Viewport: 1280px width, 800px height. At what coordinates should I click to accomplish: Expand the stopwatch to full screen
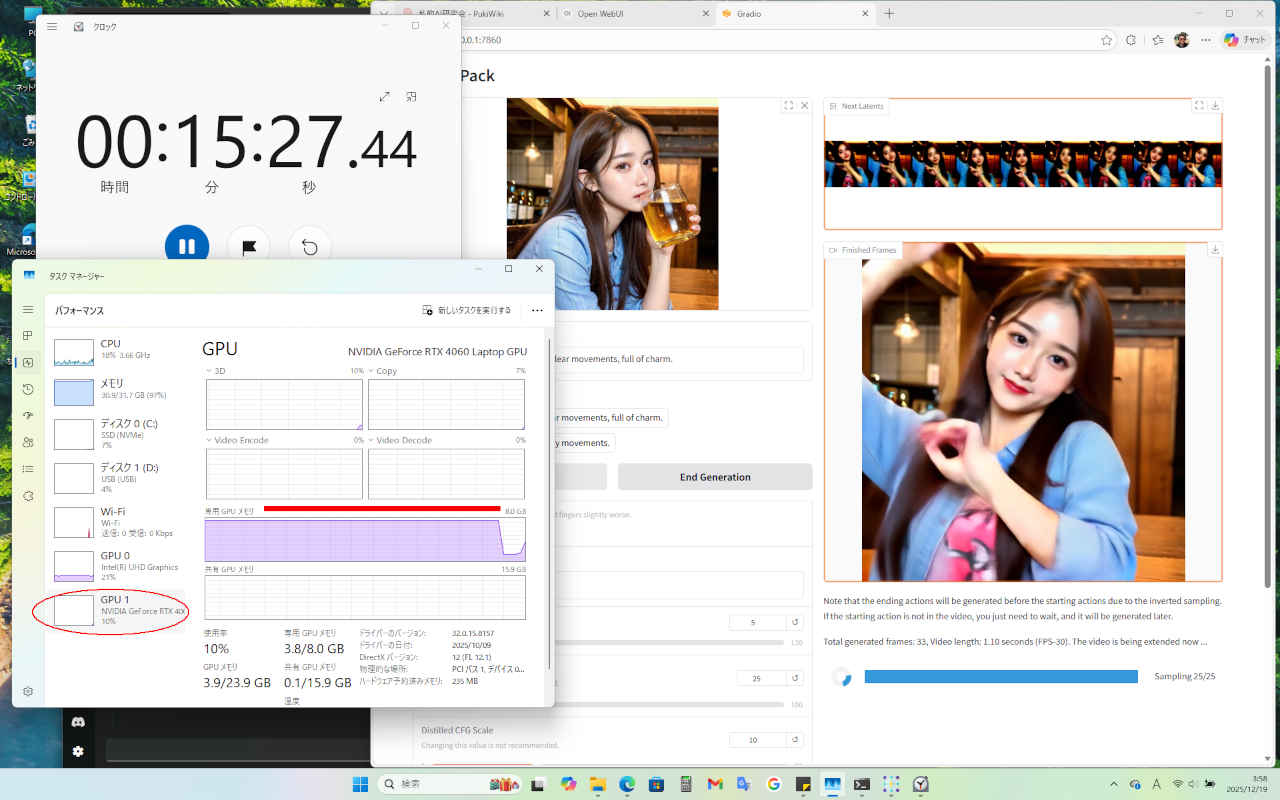(385, 97)
